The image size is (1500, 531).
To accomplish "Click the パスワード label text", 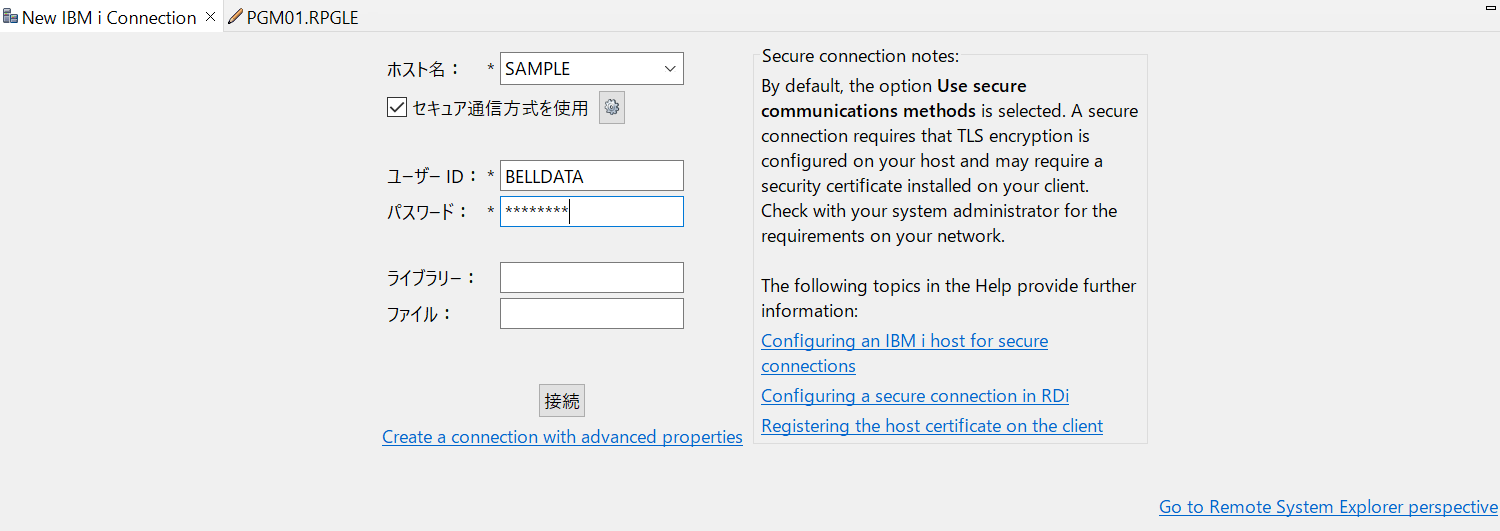I will coord(428,212).
